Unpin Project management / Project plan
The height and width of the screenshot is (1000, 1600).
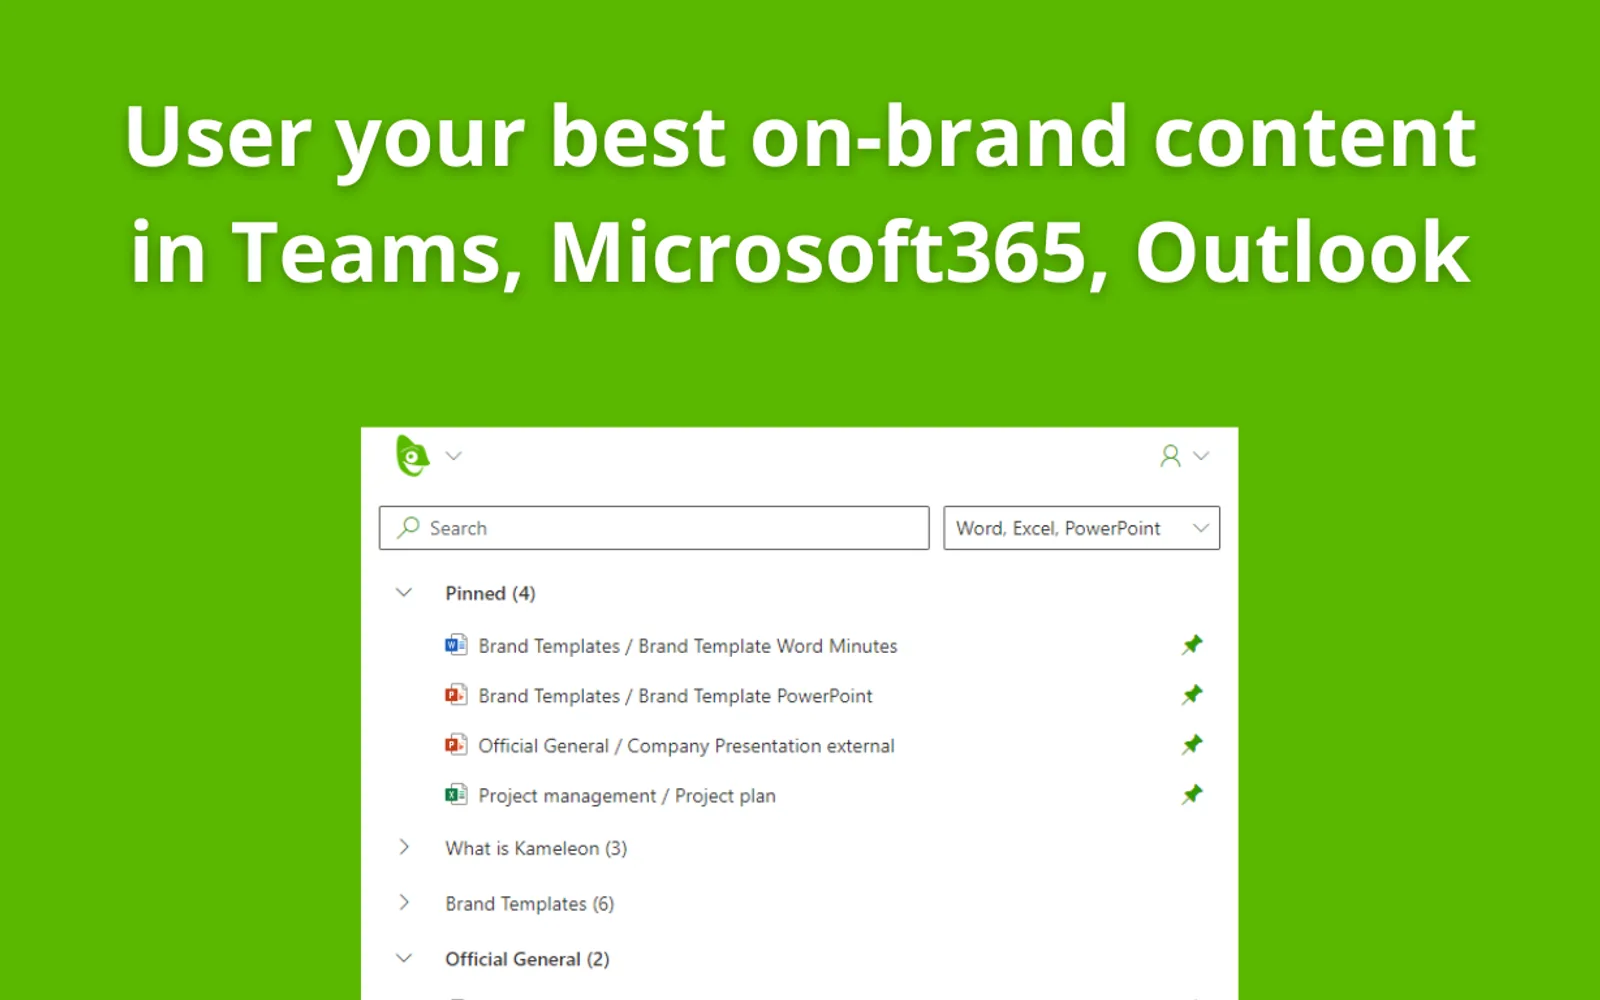pyautogui.click(x=1192, y=795)
